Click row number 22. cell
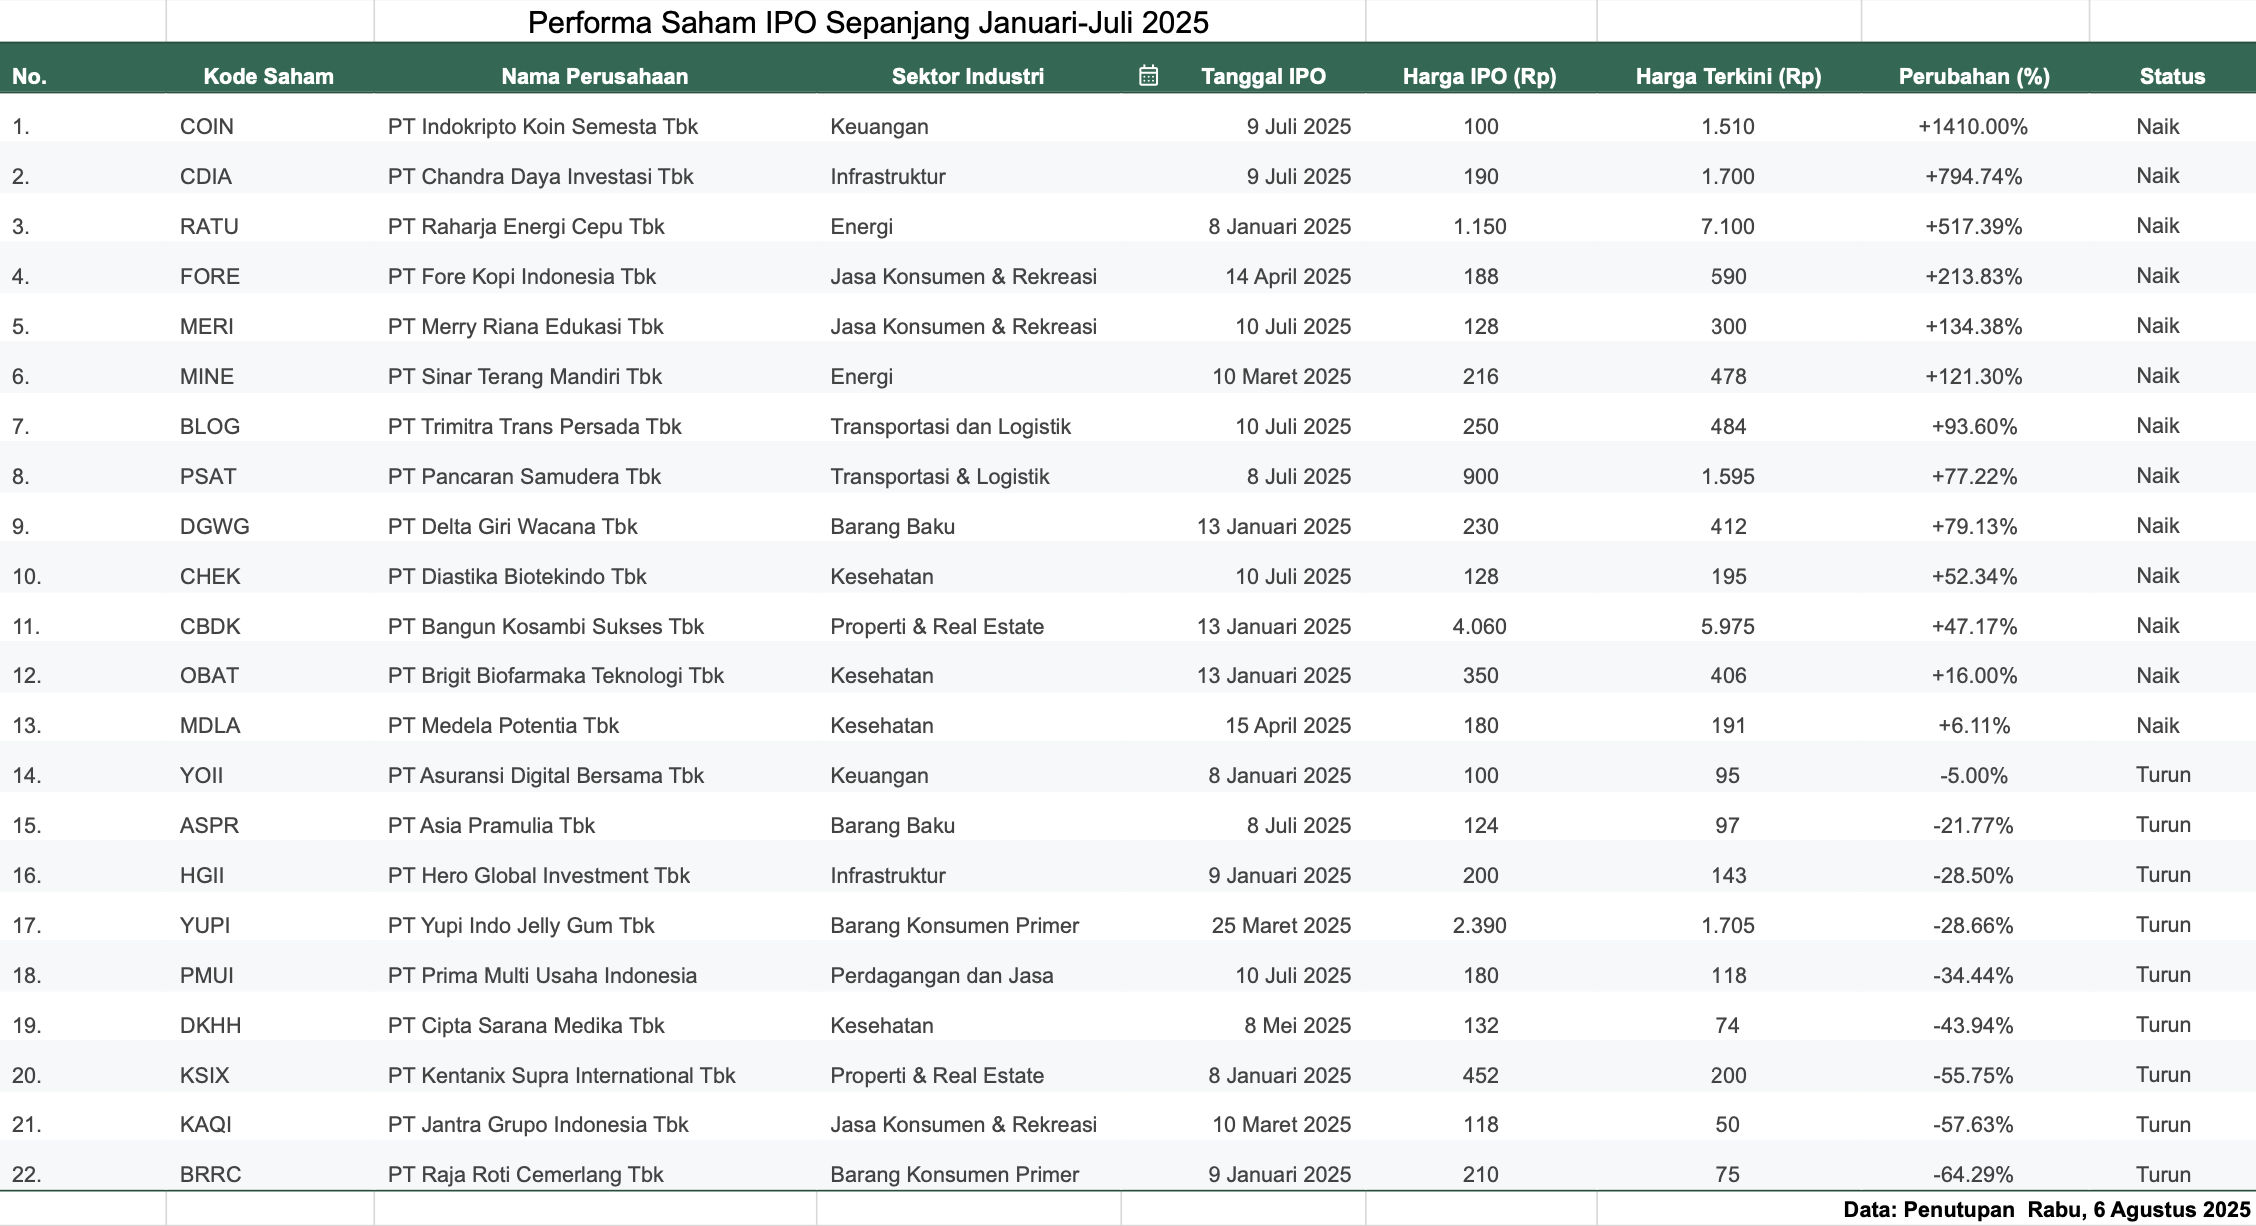Screen dimensions: 2256x1226 [28, 1174]
